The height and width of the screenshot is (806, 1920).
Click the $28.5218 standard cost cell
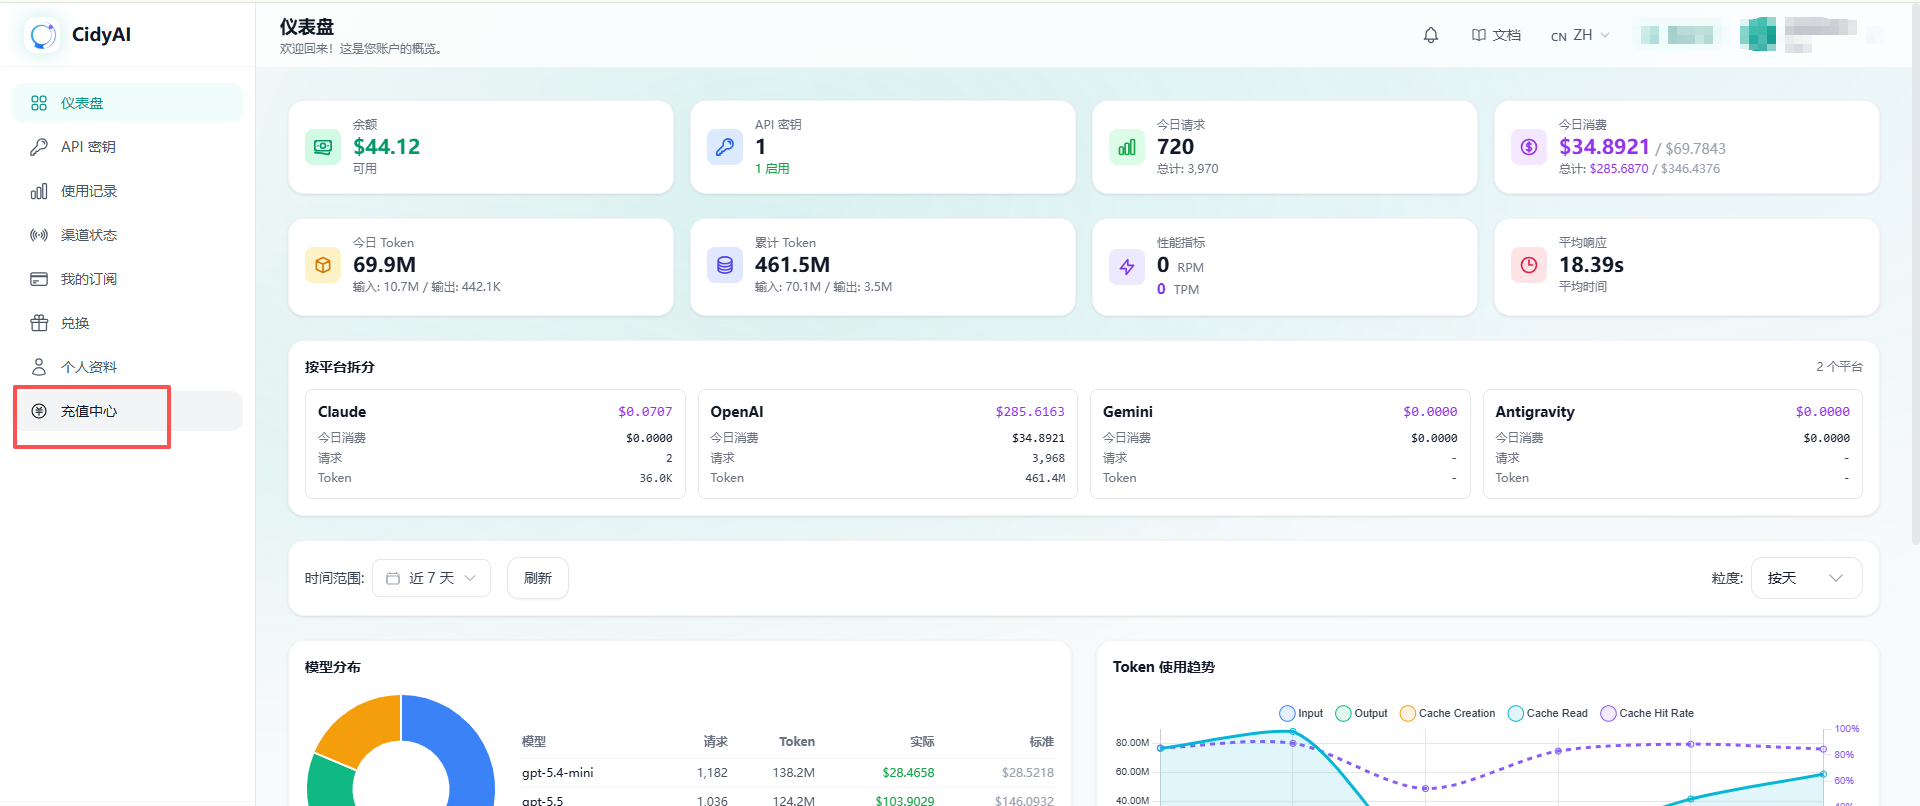(1028, 773)
